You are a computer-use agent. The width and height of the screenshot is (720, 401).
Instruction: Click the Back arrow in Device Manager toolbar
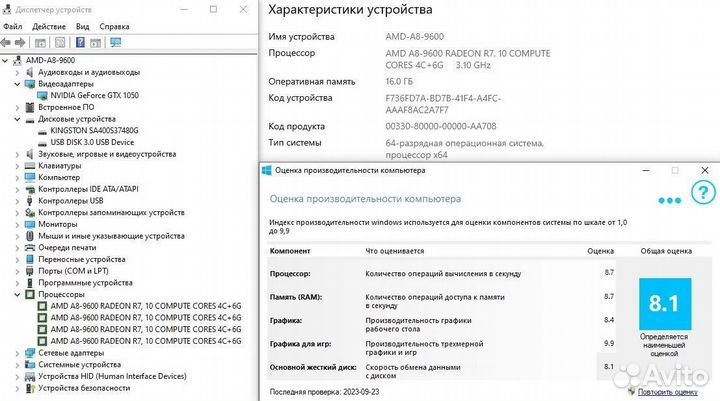coord(6,43)
